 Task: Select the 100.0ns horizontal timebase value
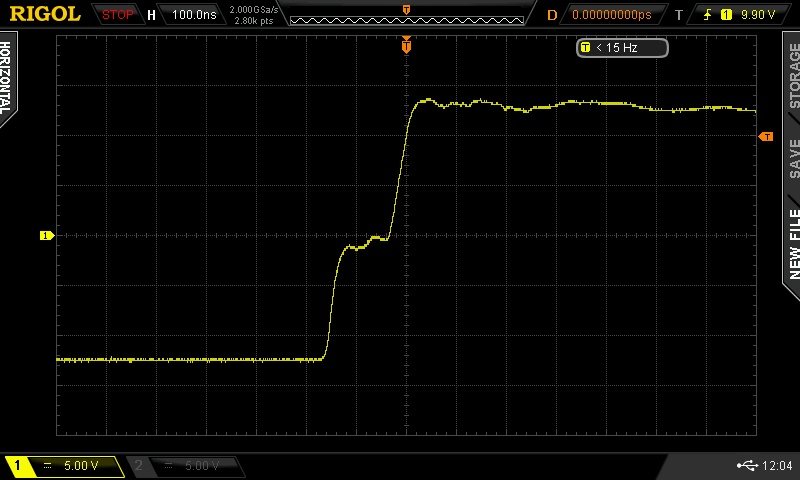click(x=194, y=15)
